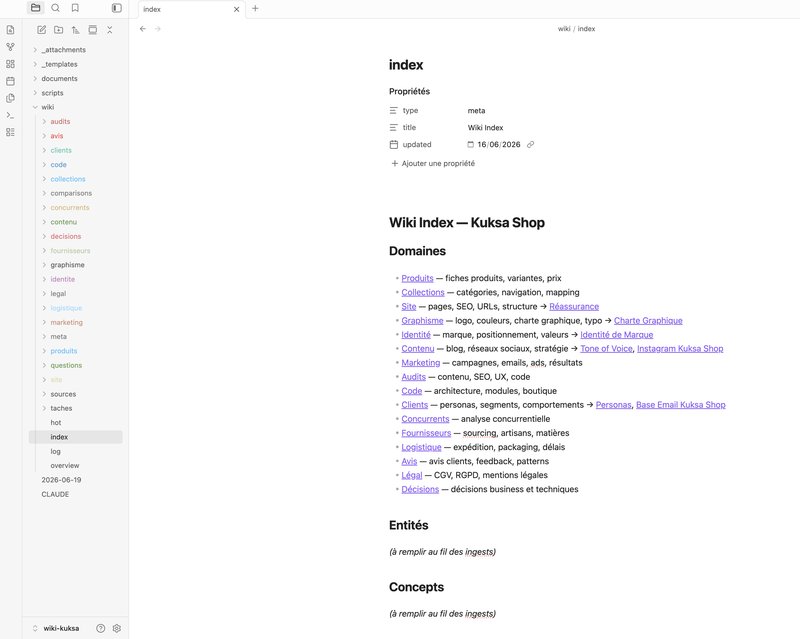Click the Propriétés heading

click(x=409, y=91)
